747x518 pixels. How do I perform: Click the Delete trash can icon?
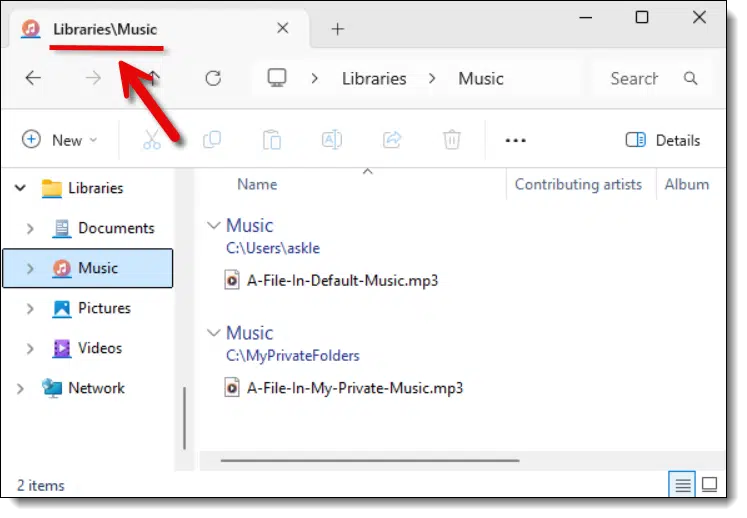[452, 140]
